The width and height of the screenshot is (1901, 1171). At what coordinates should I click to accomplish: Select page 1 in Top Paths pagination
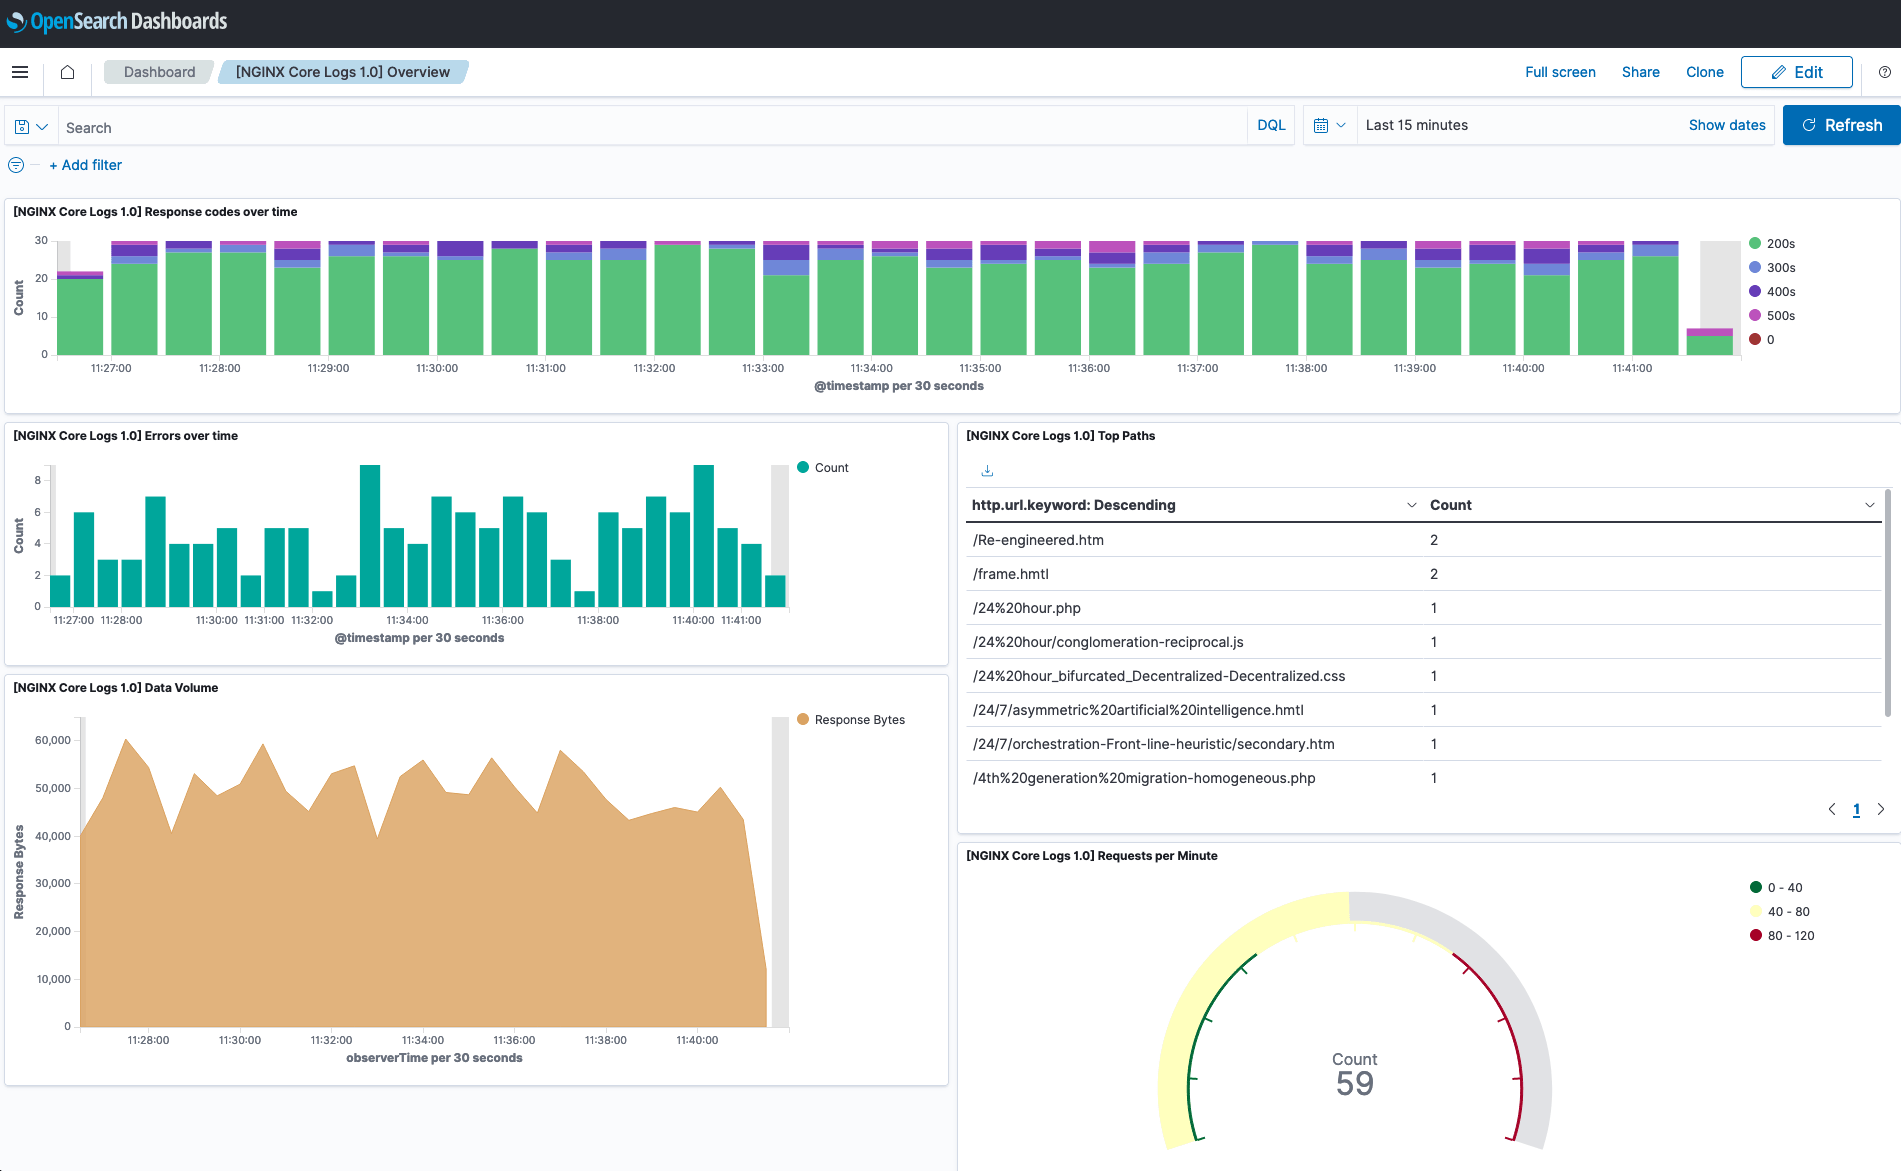tap(1856, 810)
